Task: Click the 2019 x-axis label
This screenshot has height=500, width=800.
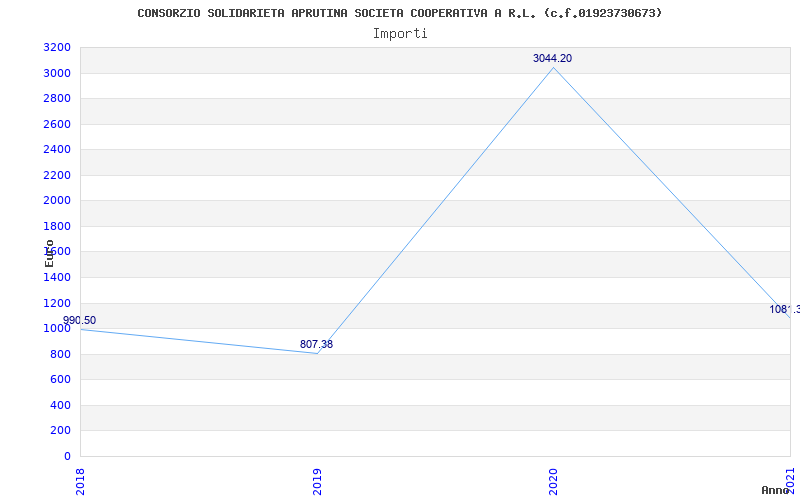Action: tap(317, 482)
